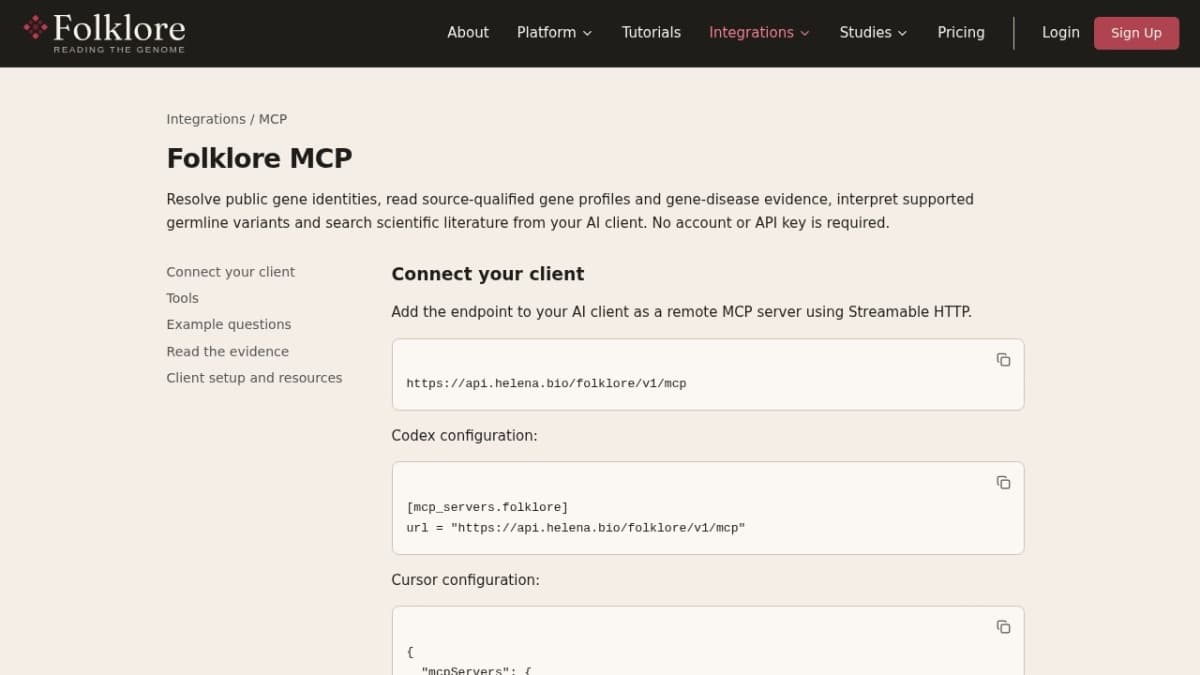Jump to the Connect your client section
This screenshot has height=675, width=1200.
pos(231,272)
